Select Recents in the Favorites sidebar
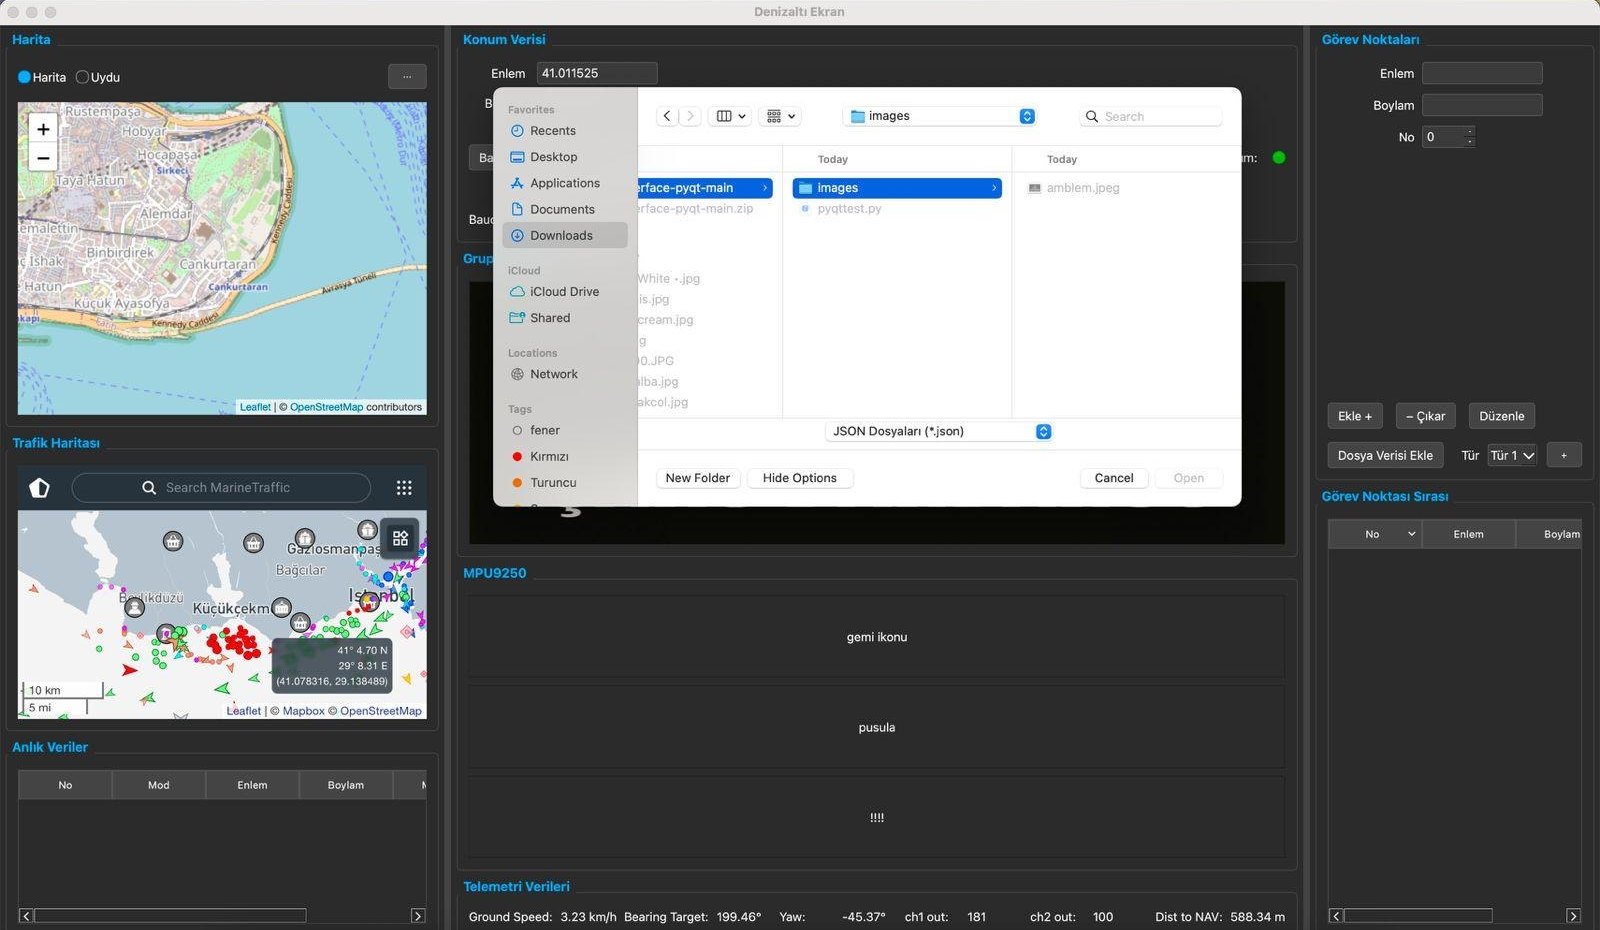 tap(553, 131)
